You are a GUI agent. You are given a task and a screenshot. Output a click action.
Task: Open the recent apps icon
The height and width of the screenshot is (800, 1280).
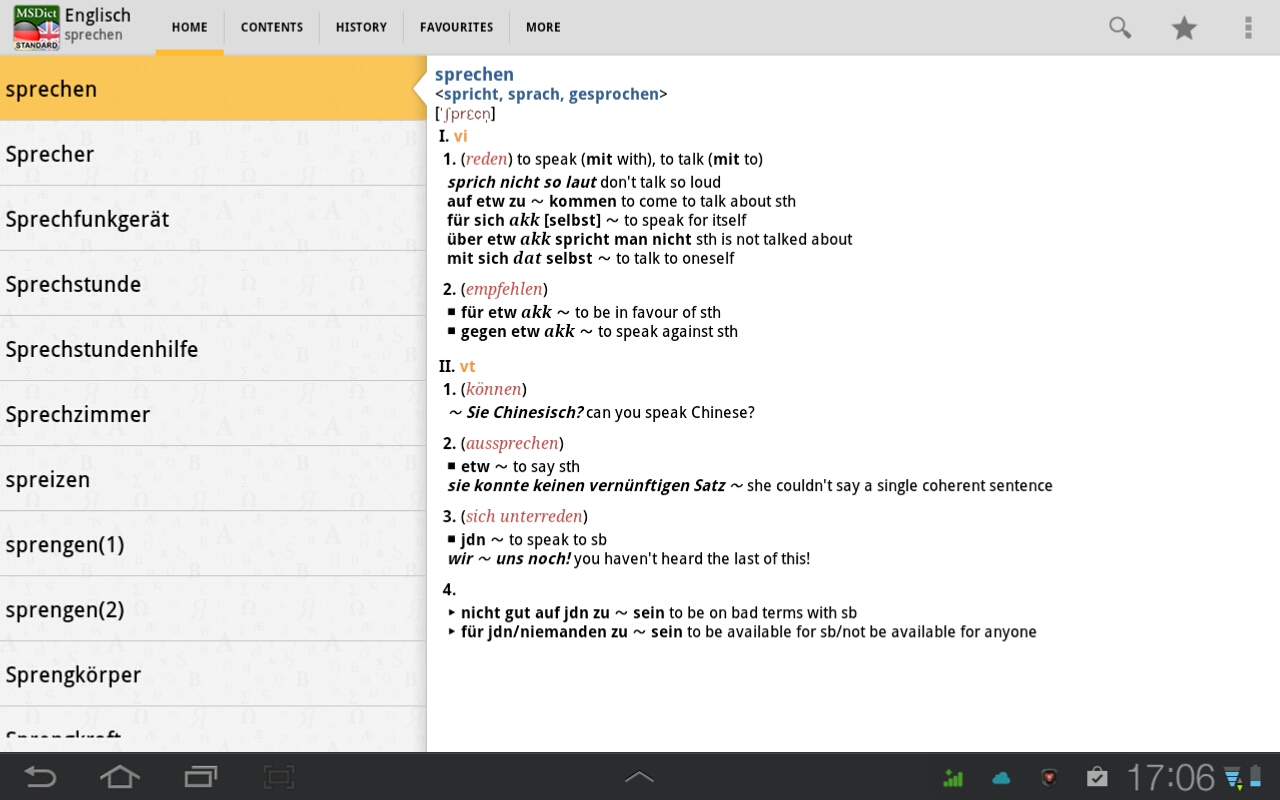(x=200, y=777)
